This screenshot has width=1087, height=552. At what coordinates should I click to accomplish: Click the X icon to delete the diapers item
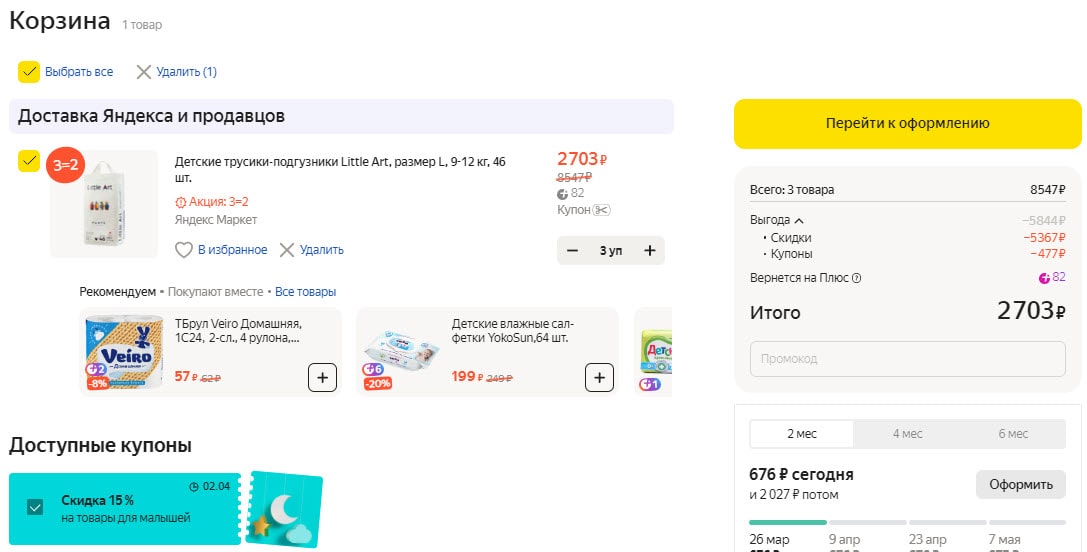click(287, 250)
